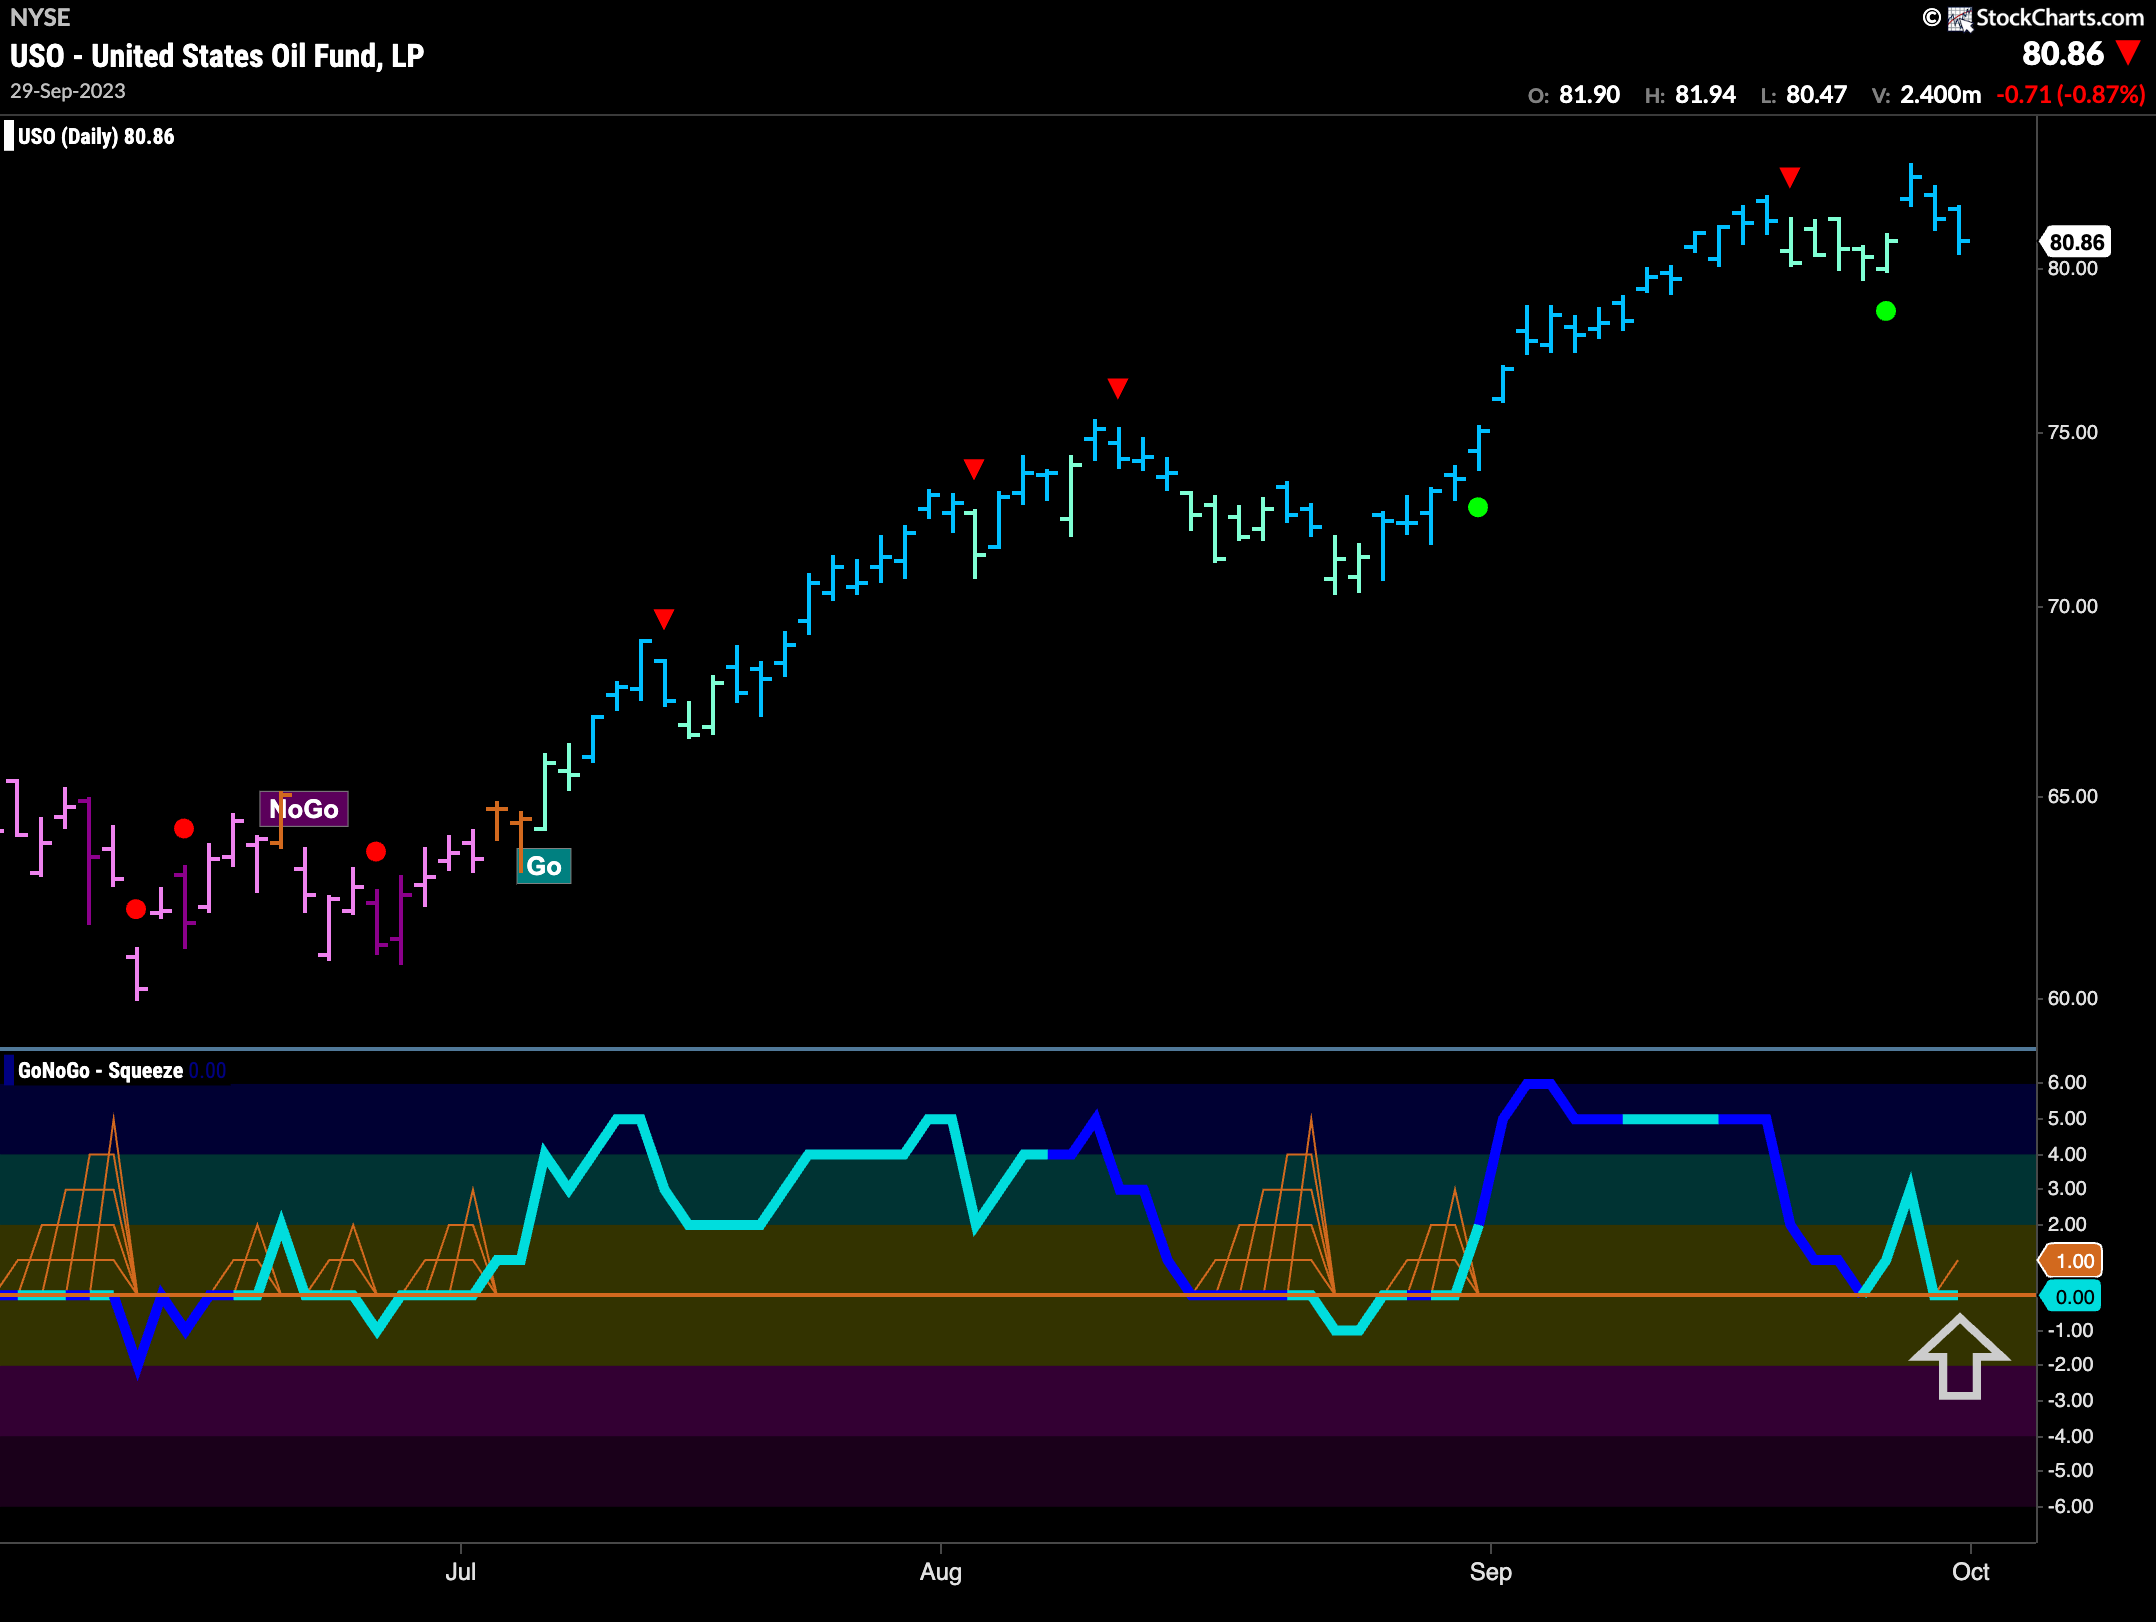Viewport: 2156px width, 1622px height.
Task: Click the red triangle marker near 74 in early August
Action: [974, 468]
